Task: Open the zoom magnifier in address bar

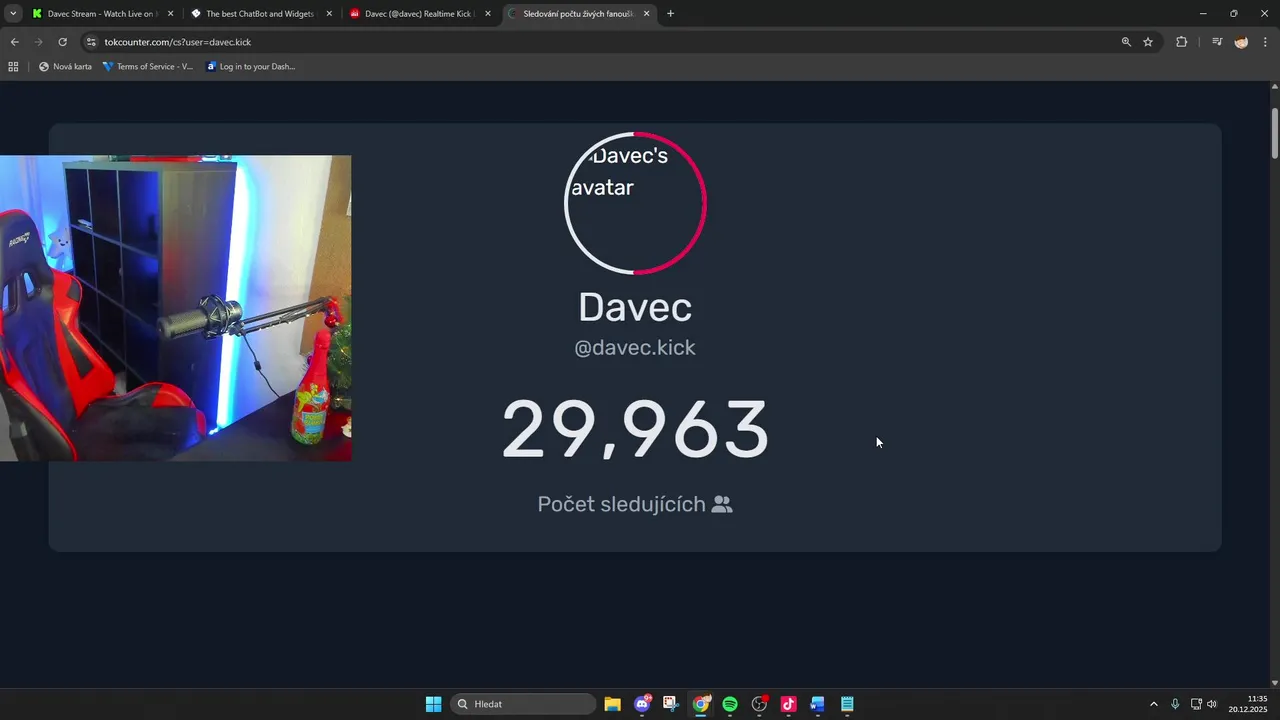Action: pyautogui.click(x=1126, y=42)
